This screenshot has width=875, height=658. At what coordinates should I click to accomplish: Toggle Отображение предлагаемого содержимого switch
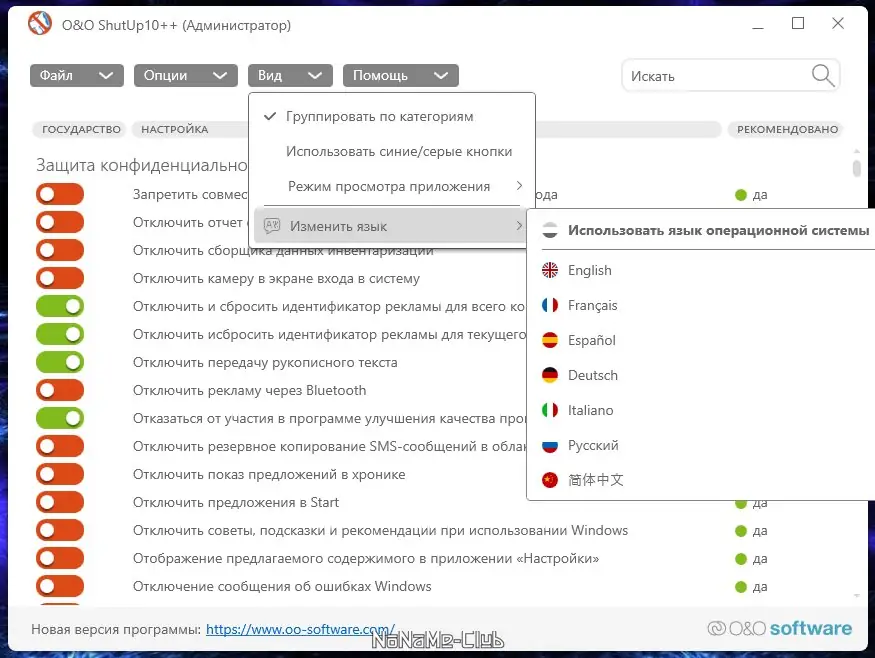click(60, 558)
